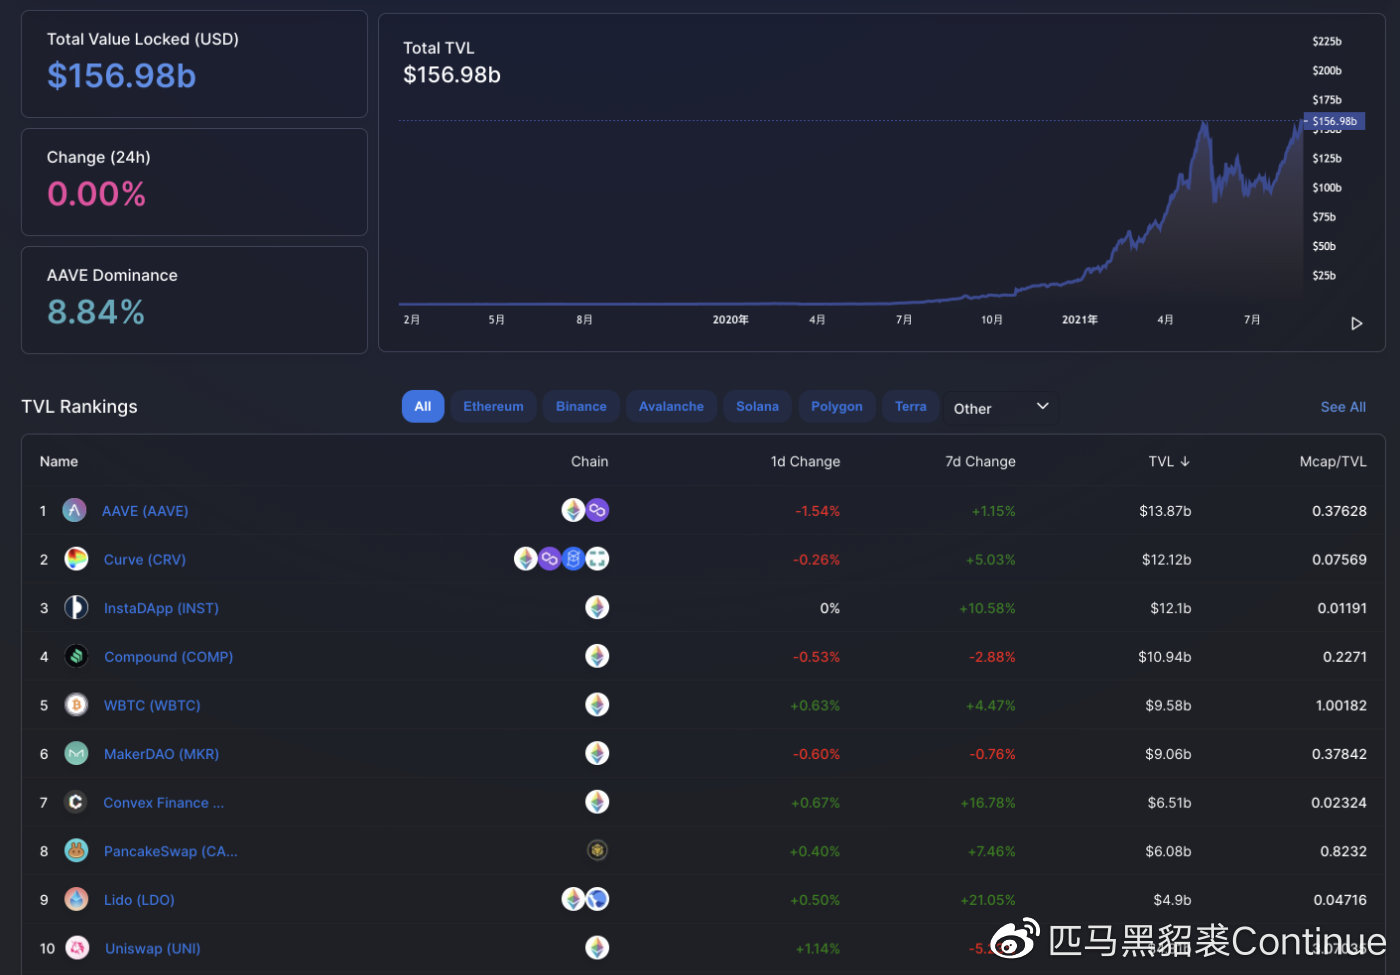Viewport: 1400px width, 975px height.
Task: Click the Ethereum chain icon in the Curve row
Action: point(525,559)
